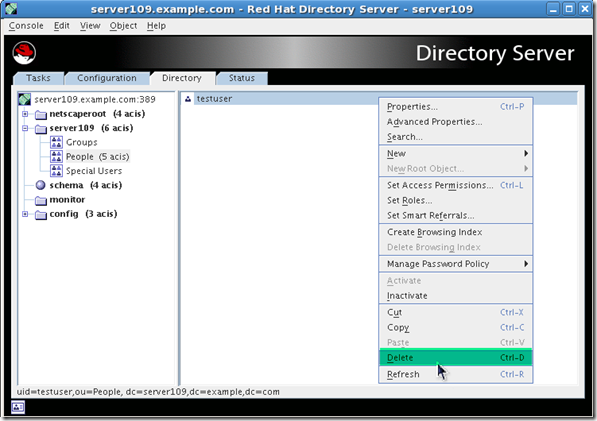Choose Inactivate from context menu
This screenshot has height=421, width=597.
456,296
